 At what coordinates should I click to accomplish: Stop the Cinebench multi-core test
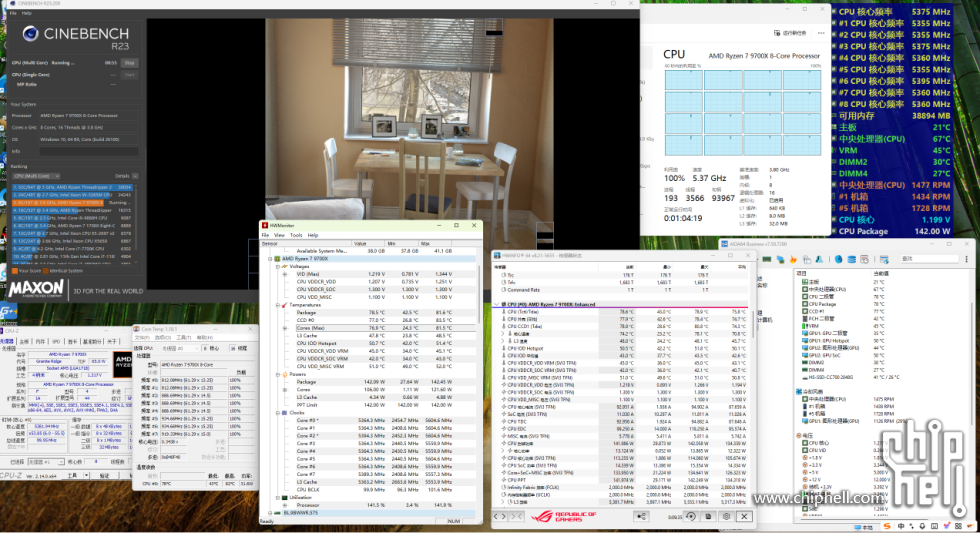click(129, 63)
